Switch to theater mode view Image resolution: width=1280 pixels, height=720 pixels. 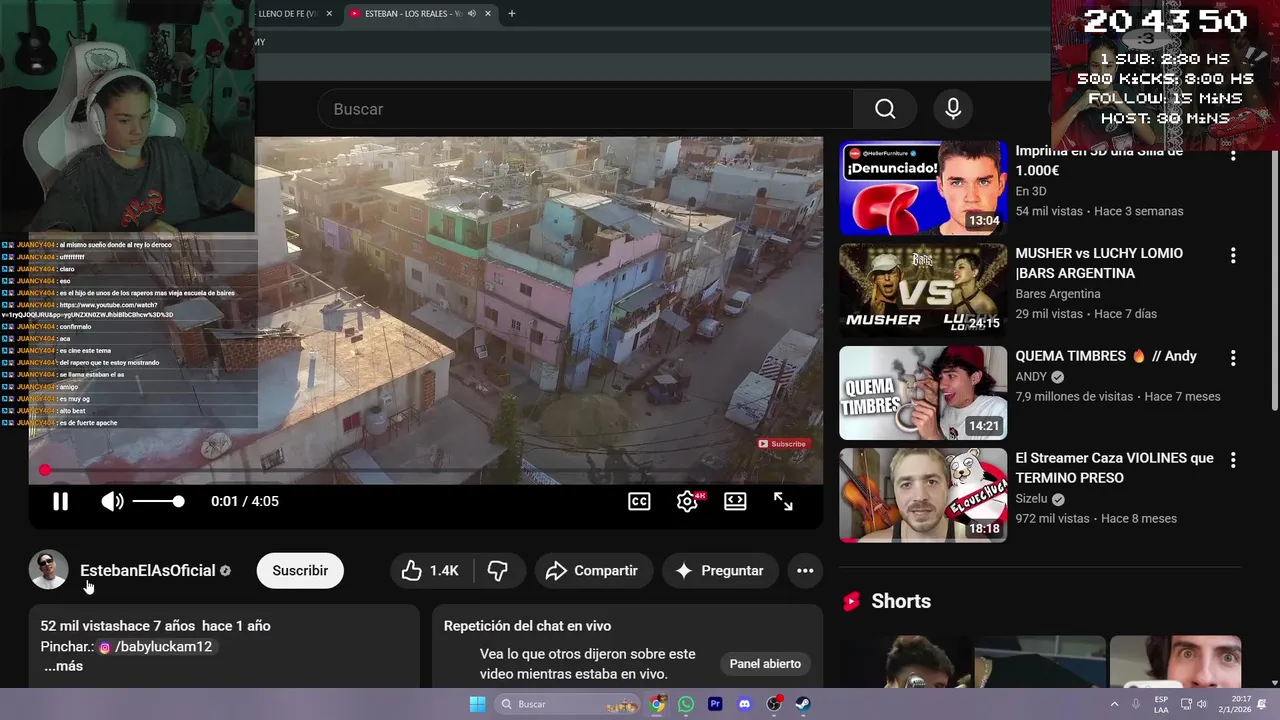tap(735, 502)
